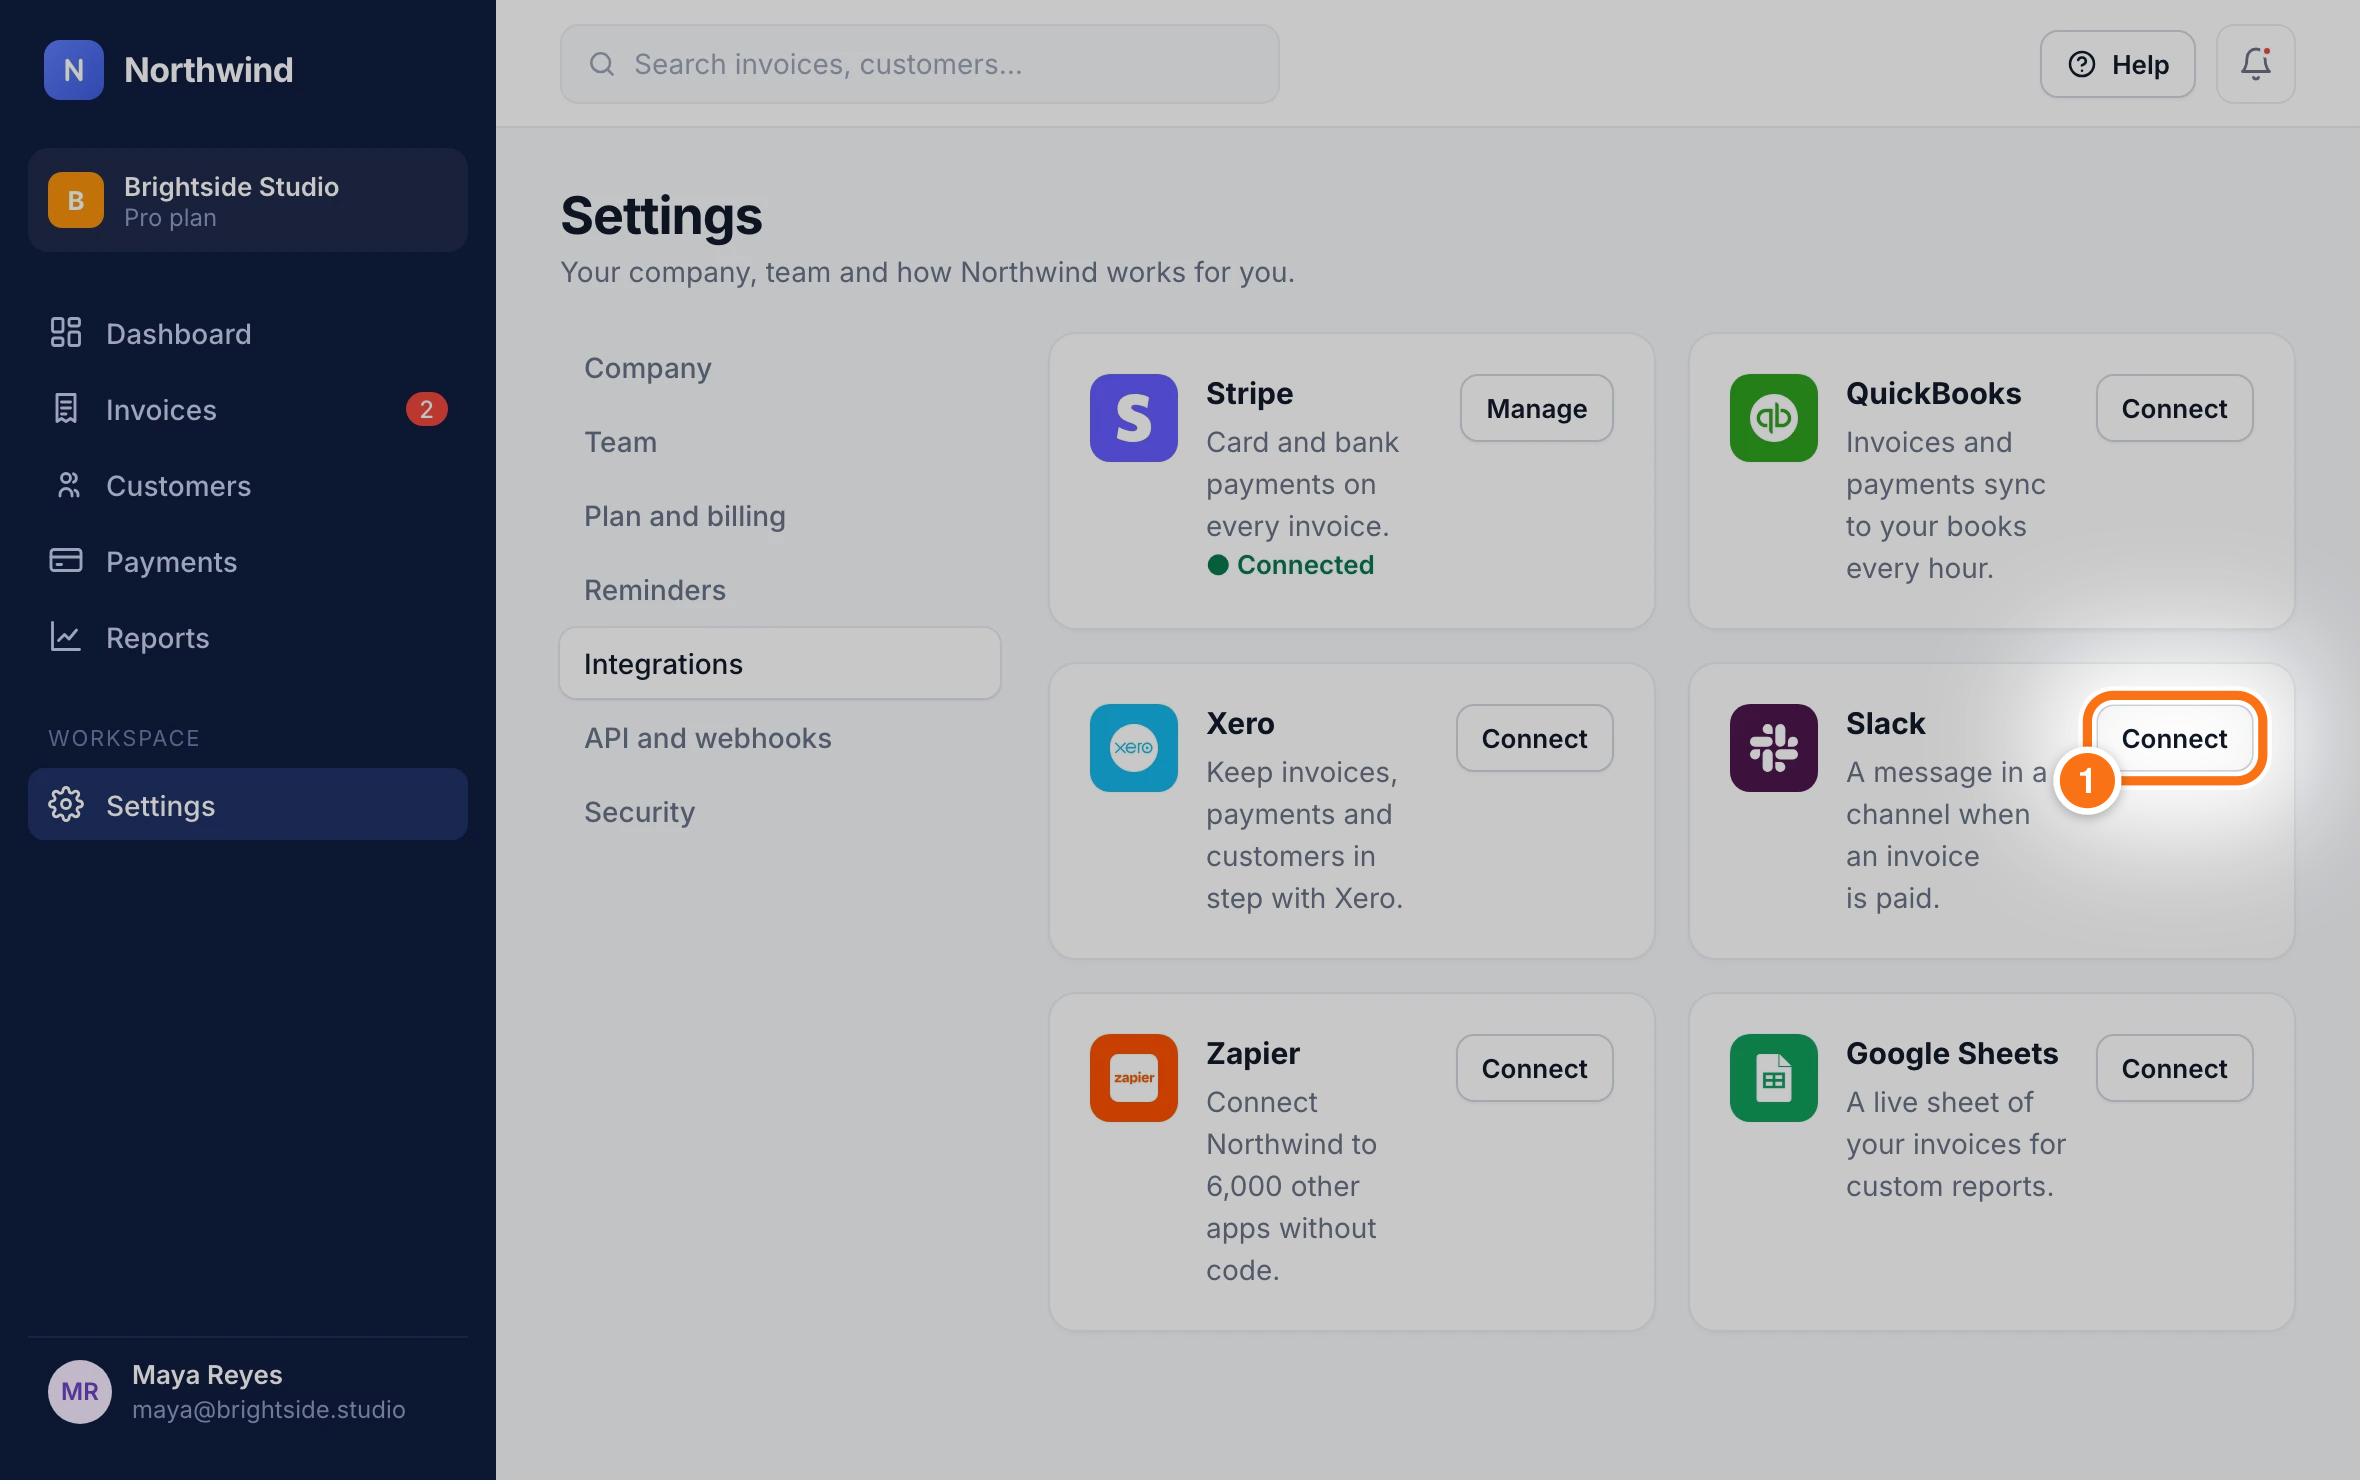
Task: Click the Settings page heading
Action: [661, 215]
